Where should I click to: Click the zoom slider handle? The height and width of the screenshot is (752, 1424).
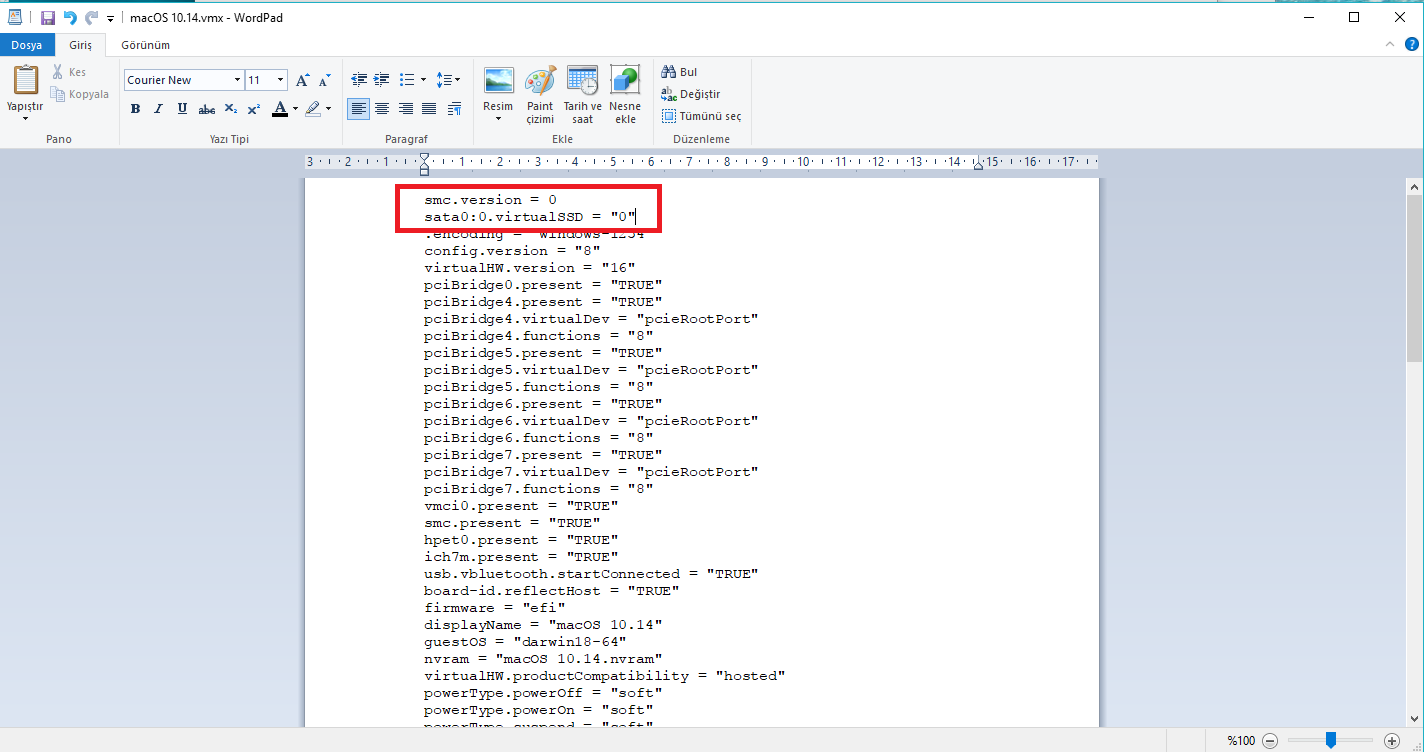(x=1330, y=740)
